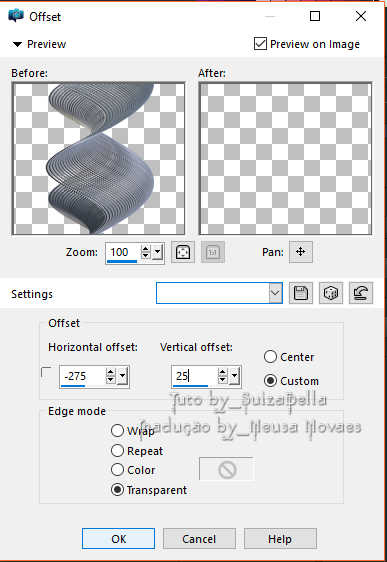Click the Help button

pyautogui.click(x=280, y=539)
